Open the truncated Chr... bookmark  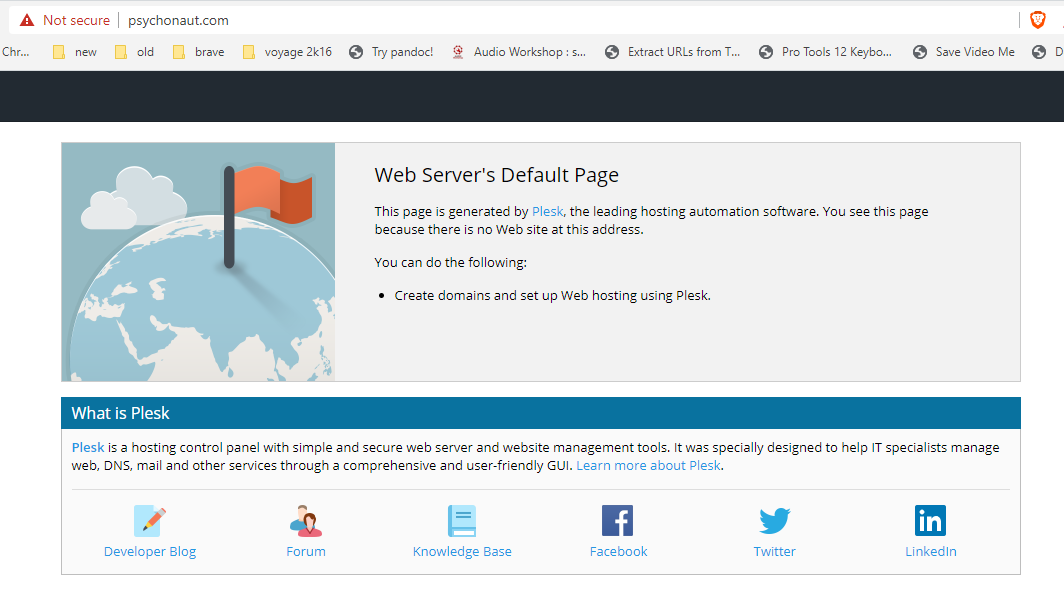pos(15,52)
